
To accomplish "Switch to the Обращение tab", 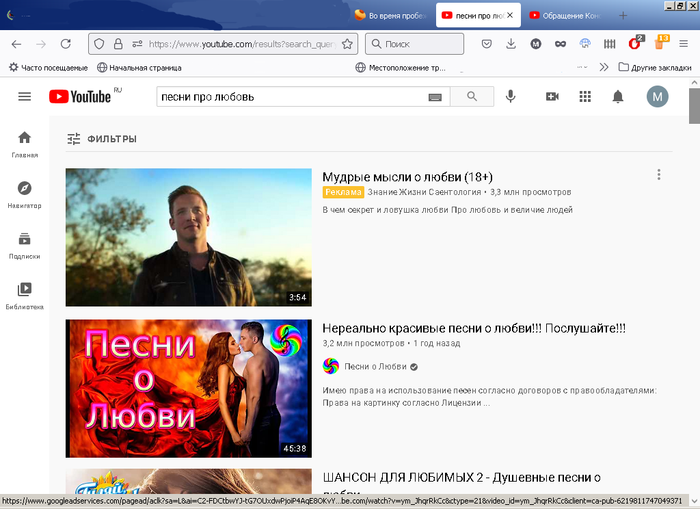I will tap(565, 15).
